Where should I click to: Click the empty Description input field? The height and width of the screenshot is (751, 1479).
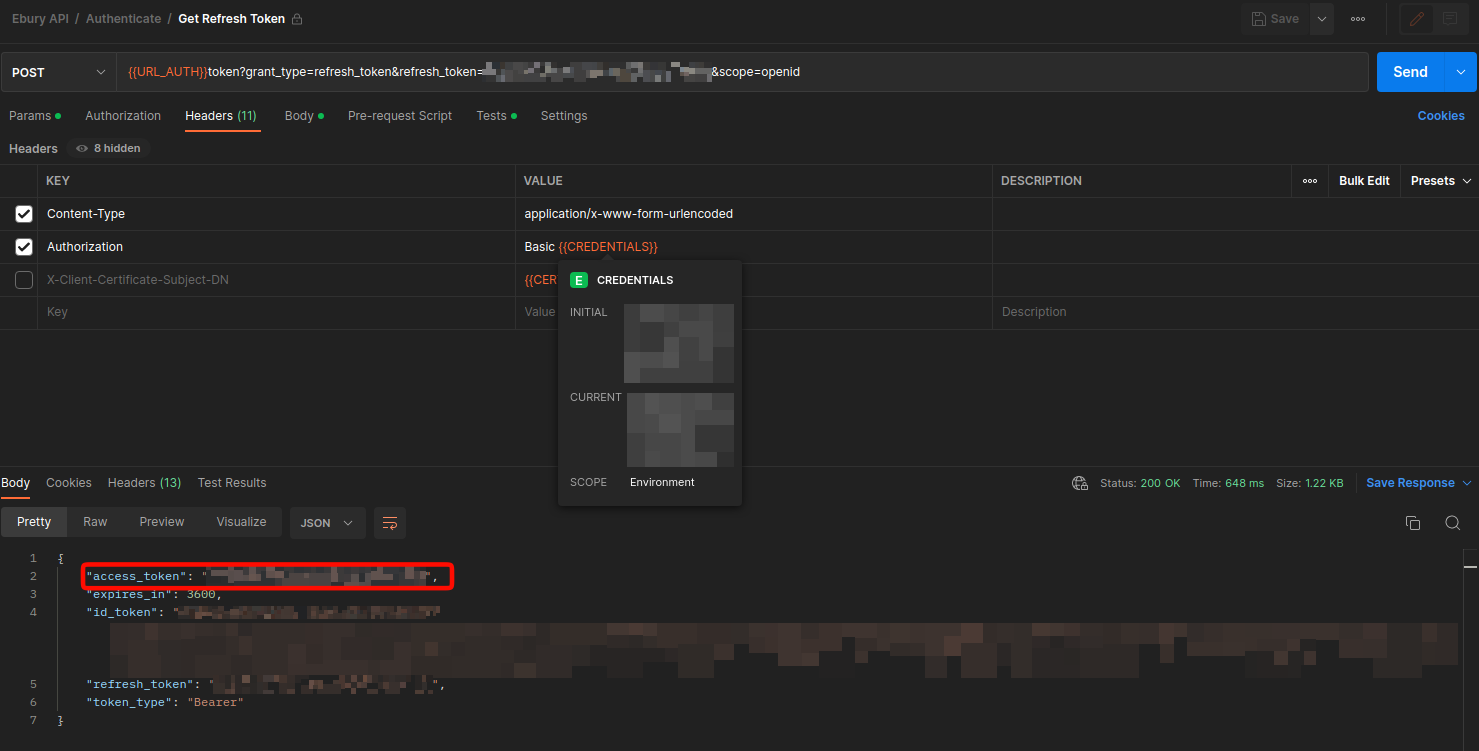pos(1235,312)
